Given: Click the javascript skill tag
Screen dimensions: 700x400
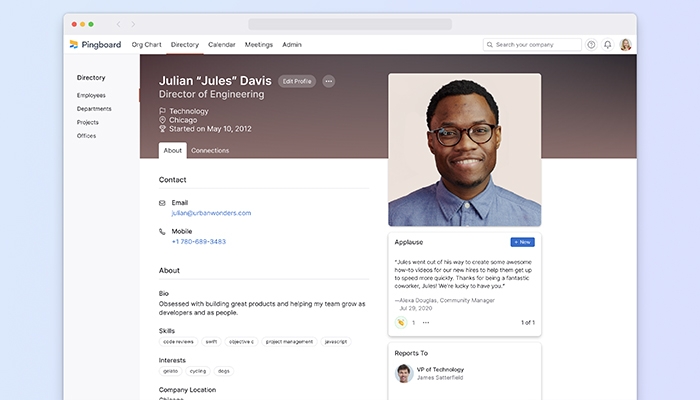Looking at the screenshot, I should click(x=336, y=342).
